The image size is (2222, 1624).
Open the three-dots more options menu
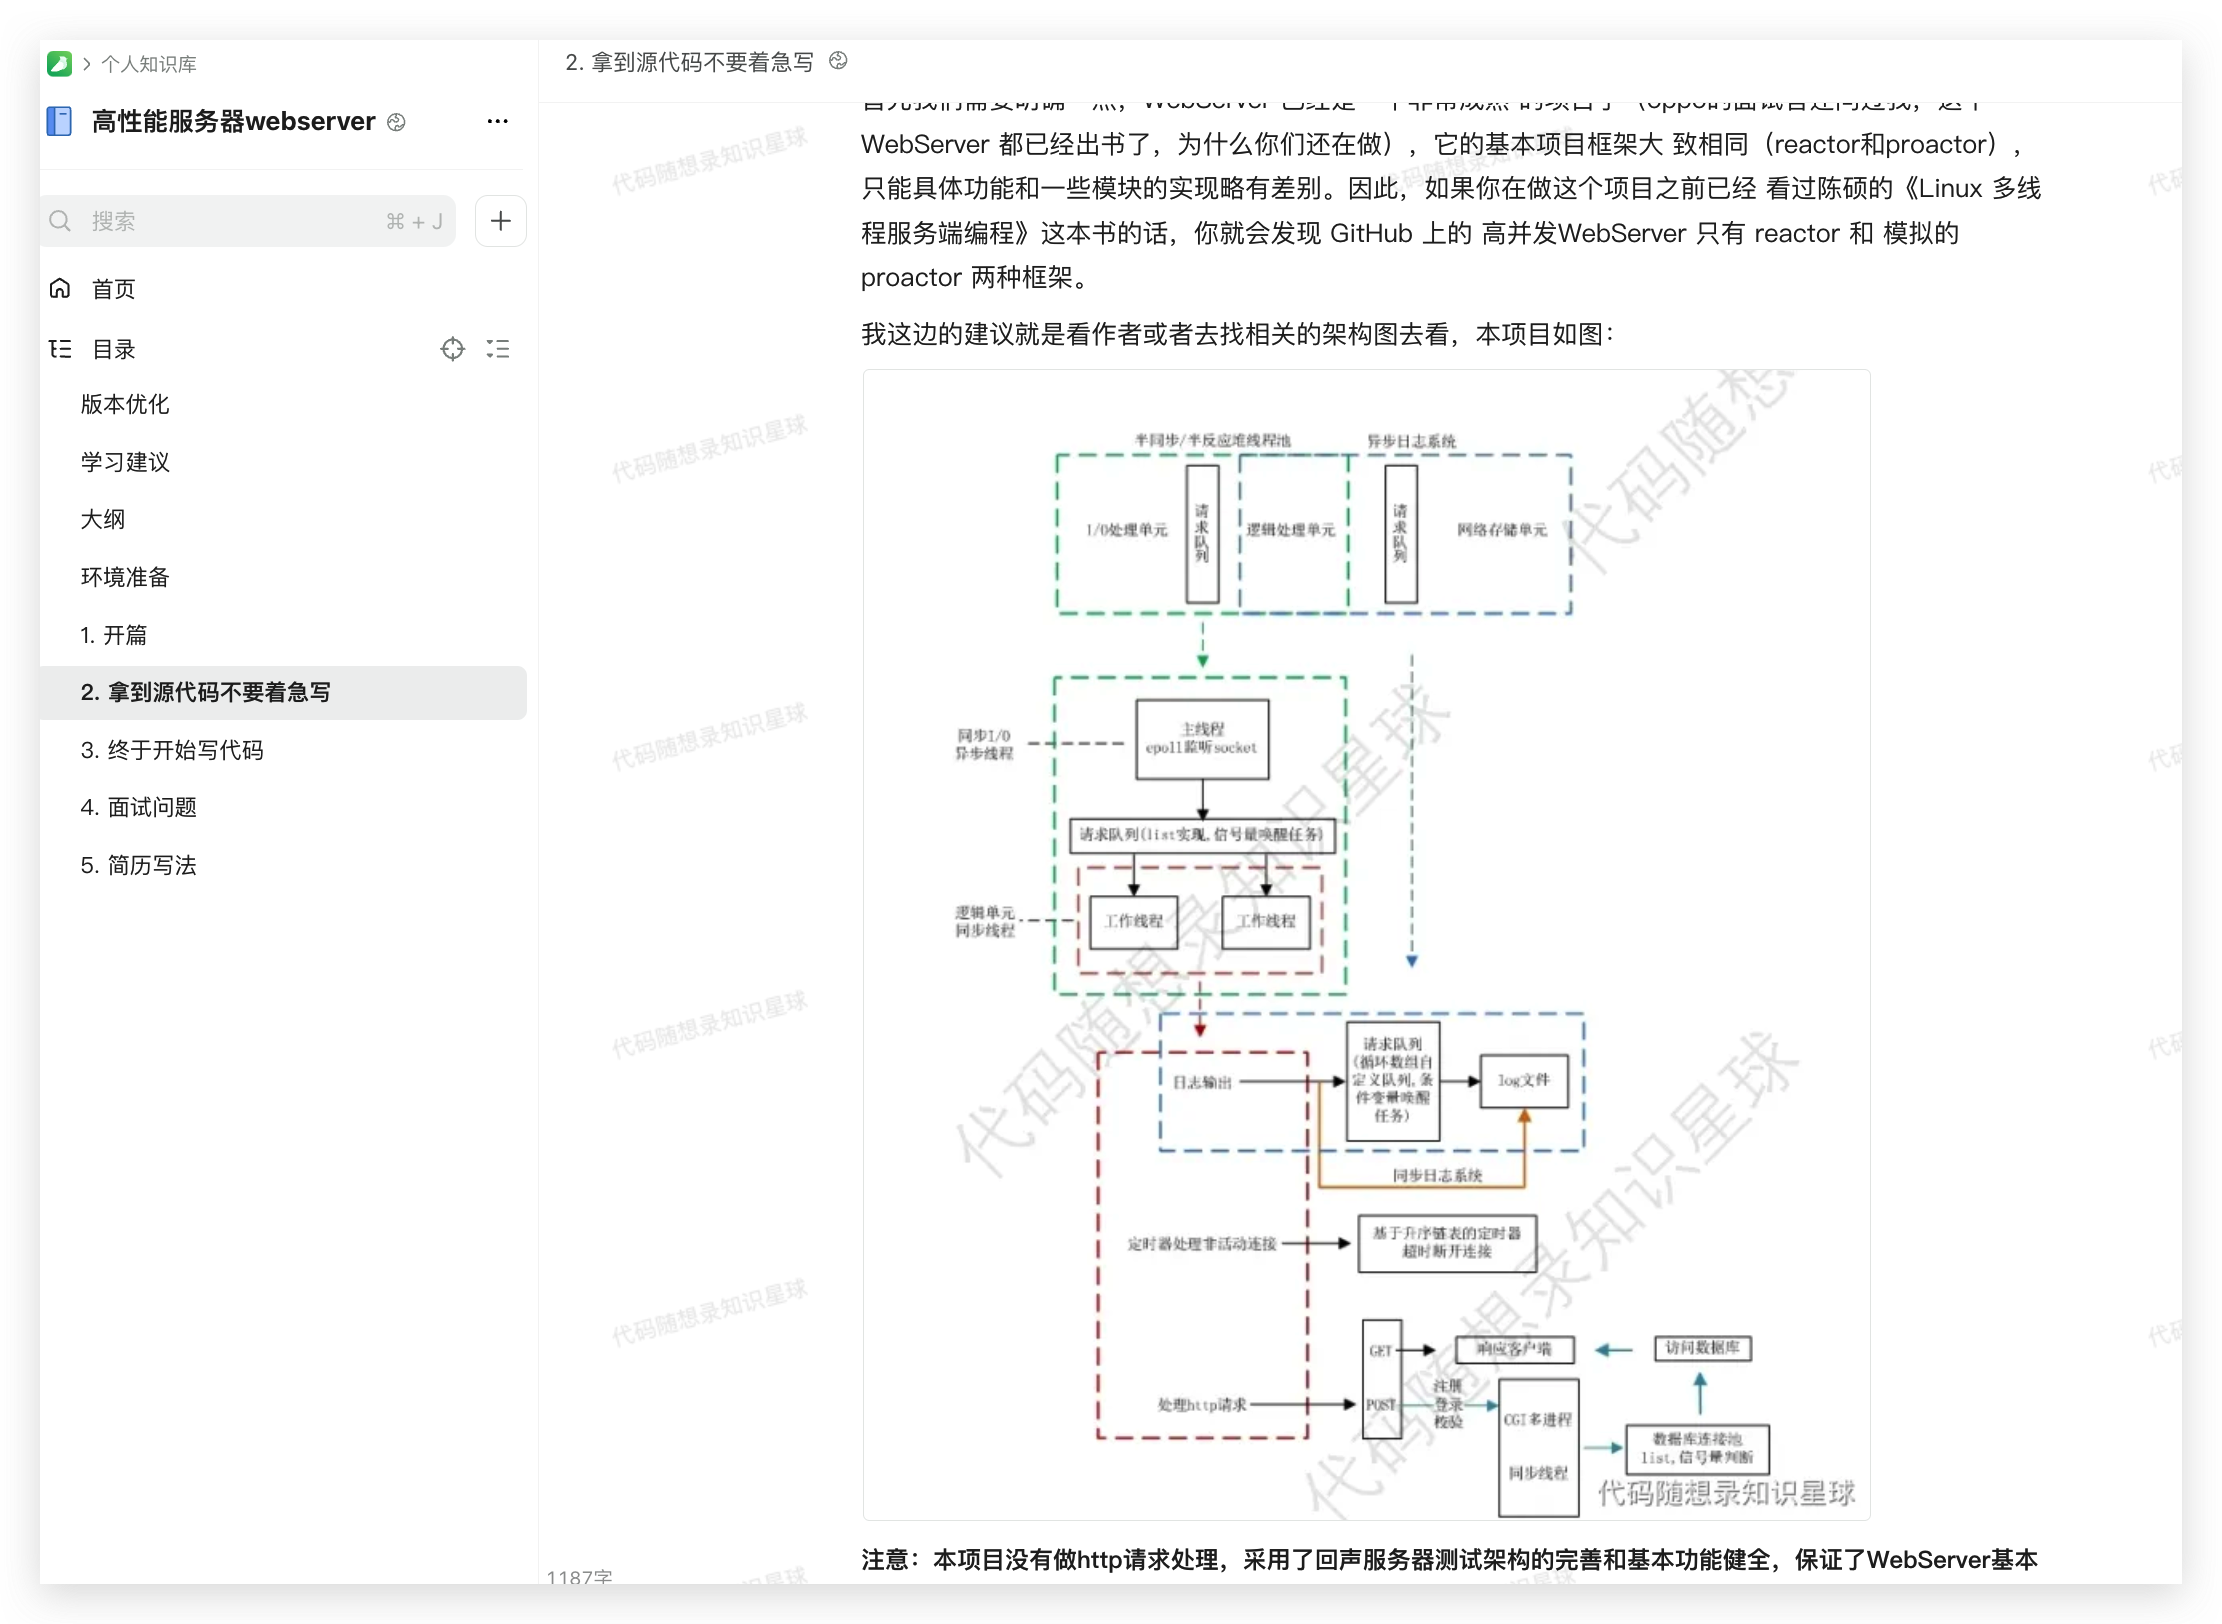[497, 121]
